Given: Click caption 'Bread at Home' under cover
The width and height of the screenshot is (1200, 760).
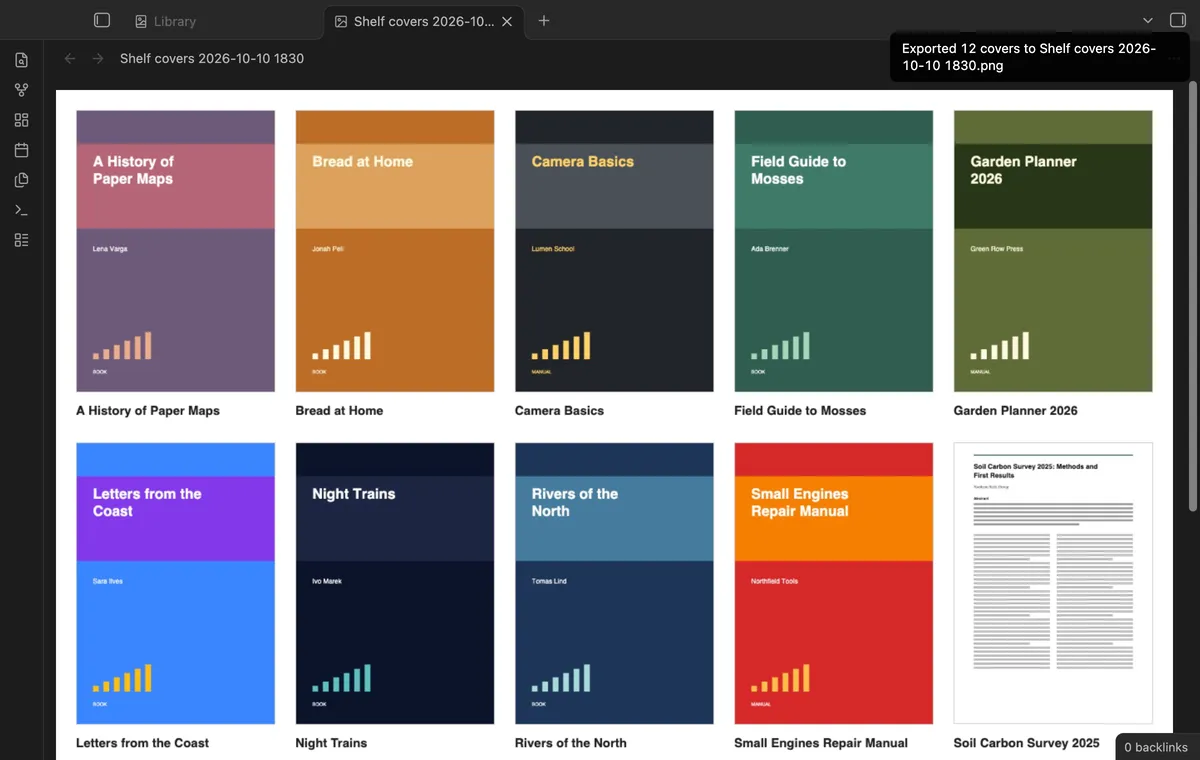Looking at the screenshot, I should (x=339, y=411).
